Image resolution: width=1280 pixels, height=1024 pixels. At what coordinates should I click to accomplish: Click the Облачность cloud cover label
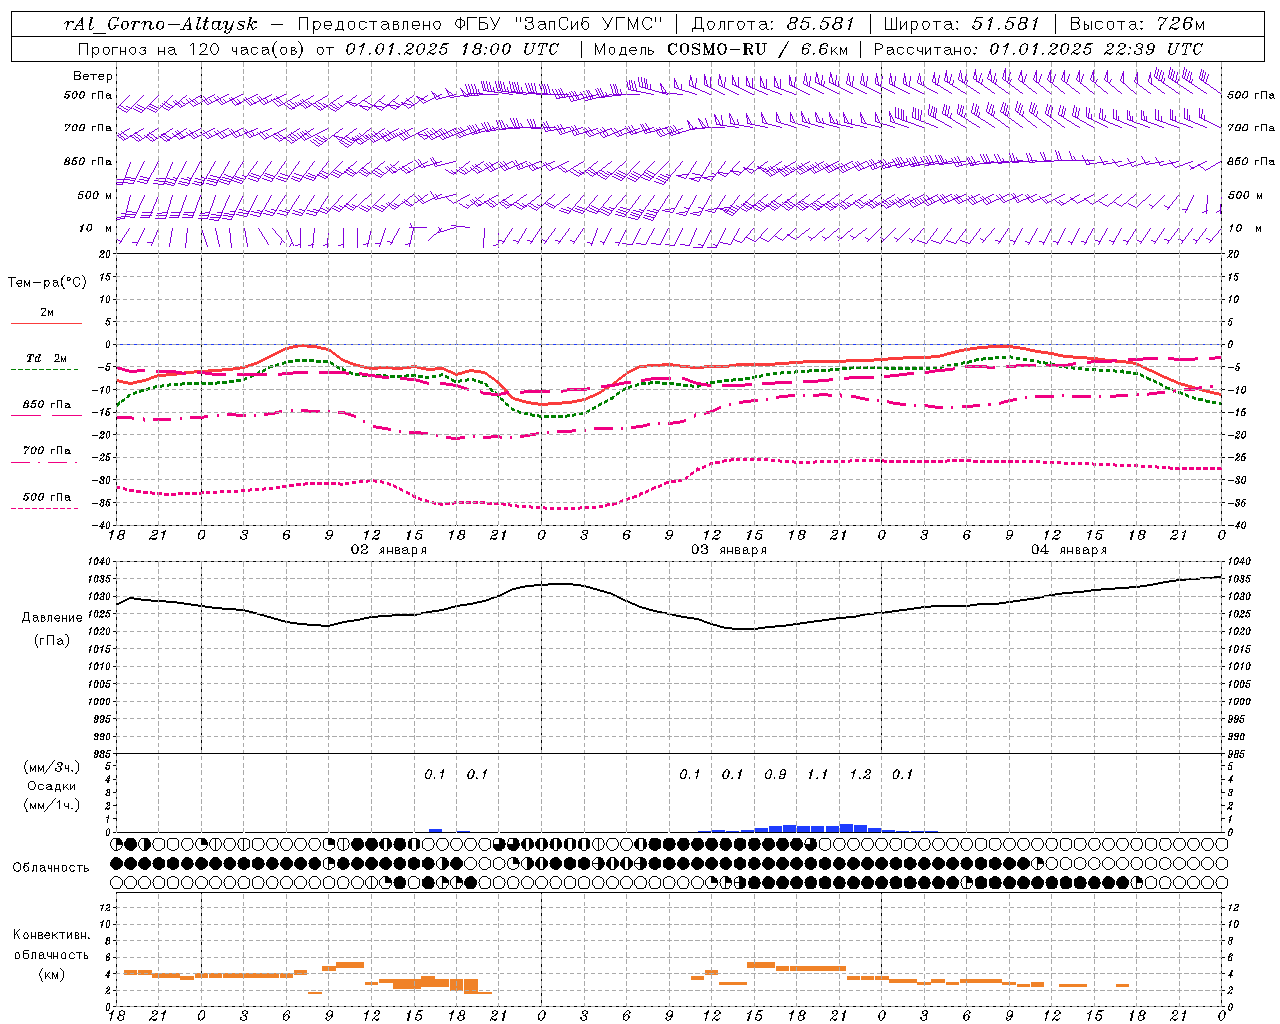coord(51,867)
